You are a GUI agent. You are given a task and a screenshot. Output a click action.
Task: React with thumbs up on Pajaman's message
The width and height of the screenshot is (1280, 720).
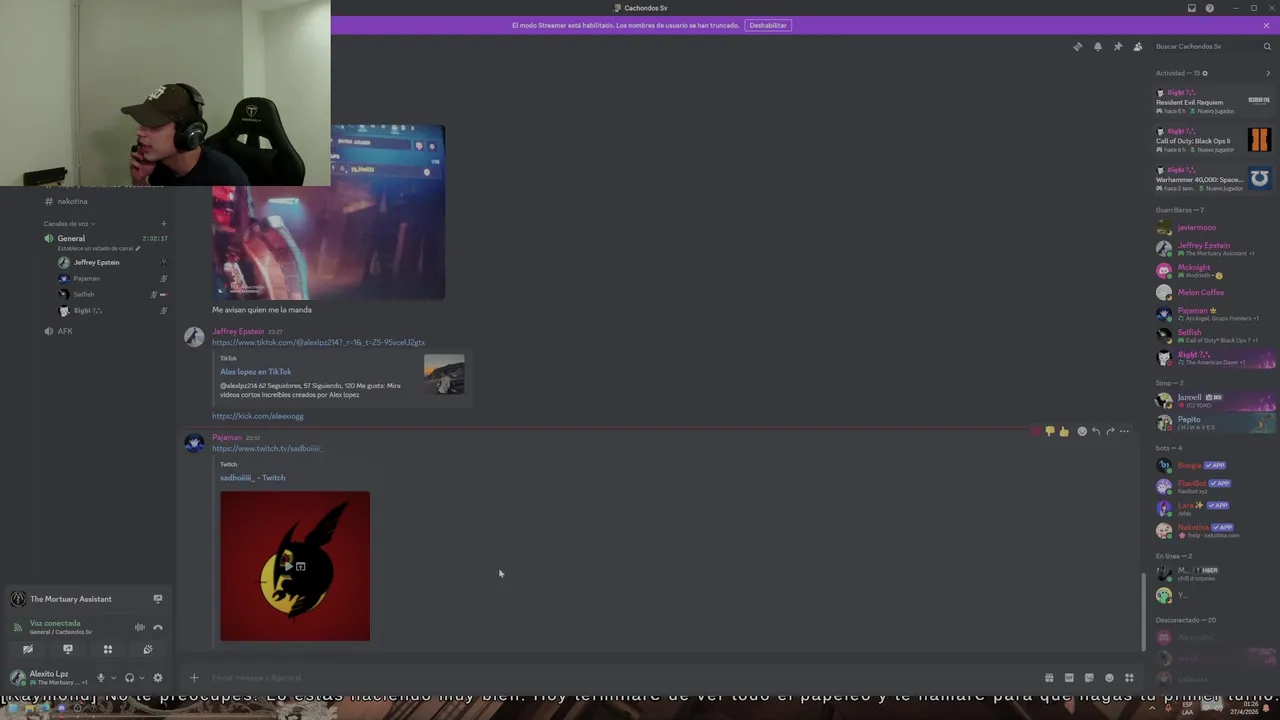tap(1064, 431)
